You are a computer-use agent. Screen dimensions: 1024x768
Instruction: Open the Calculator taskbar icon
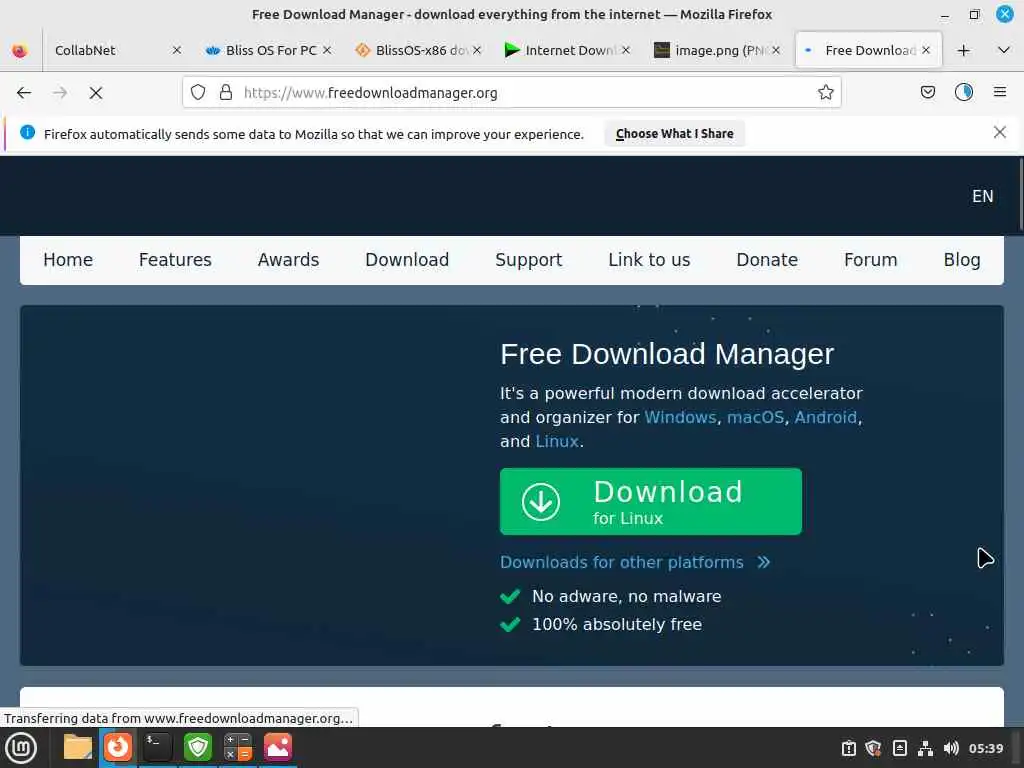[x=238, y=747]
